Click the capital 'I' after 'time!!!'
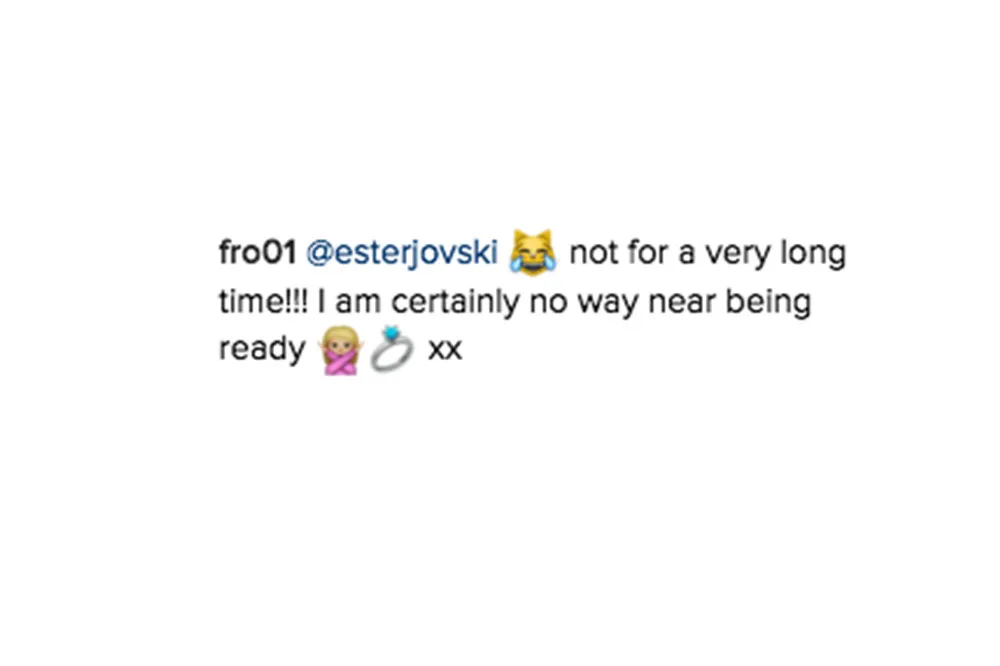This screenshot has height=666, width=1000. (321, 301)
